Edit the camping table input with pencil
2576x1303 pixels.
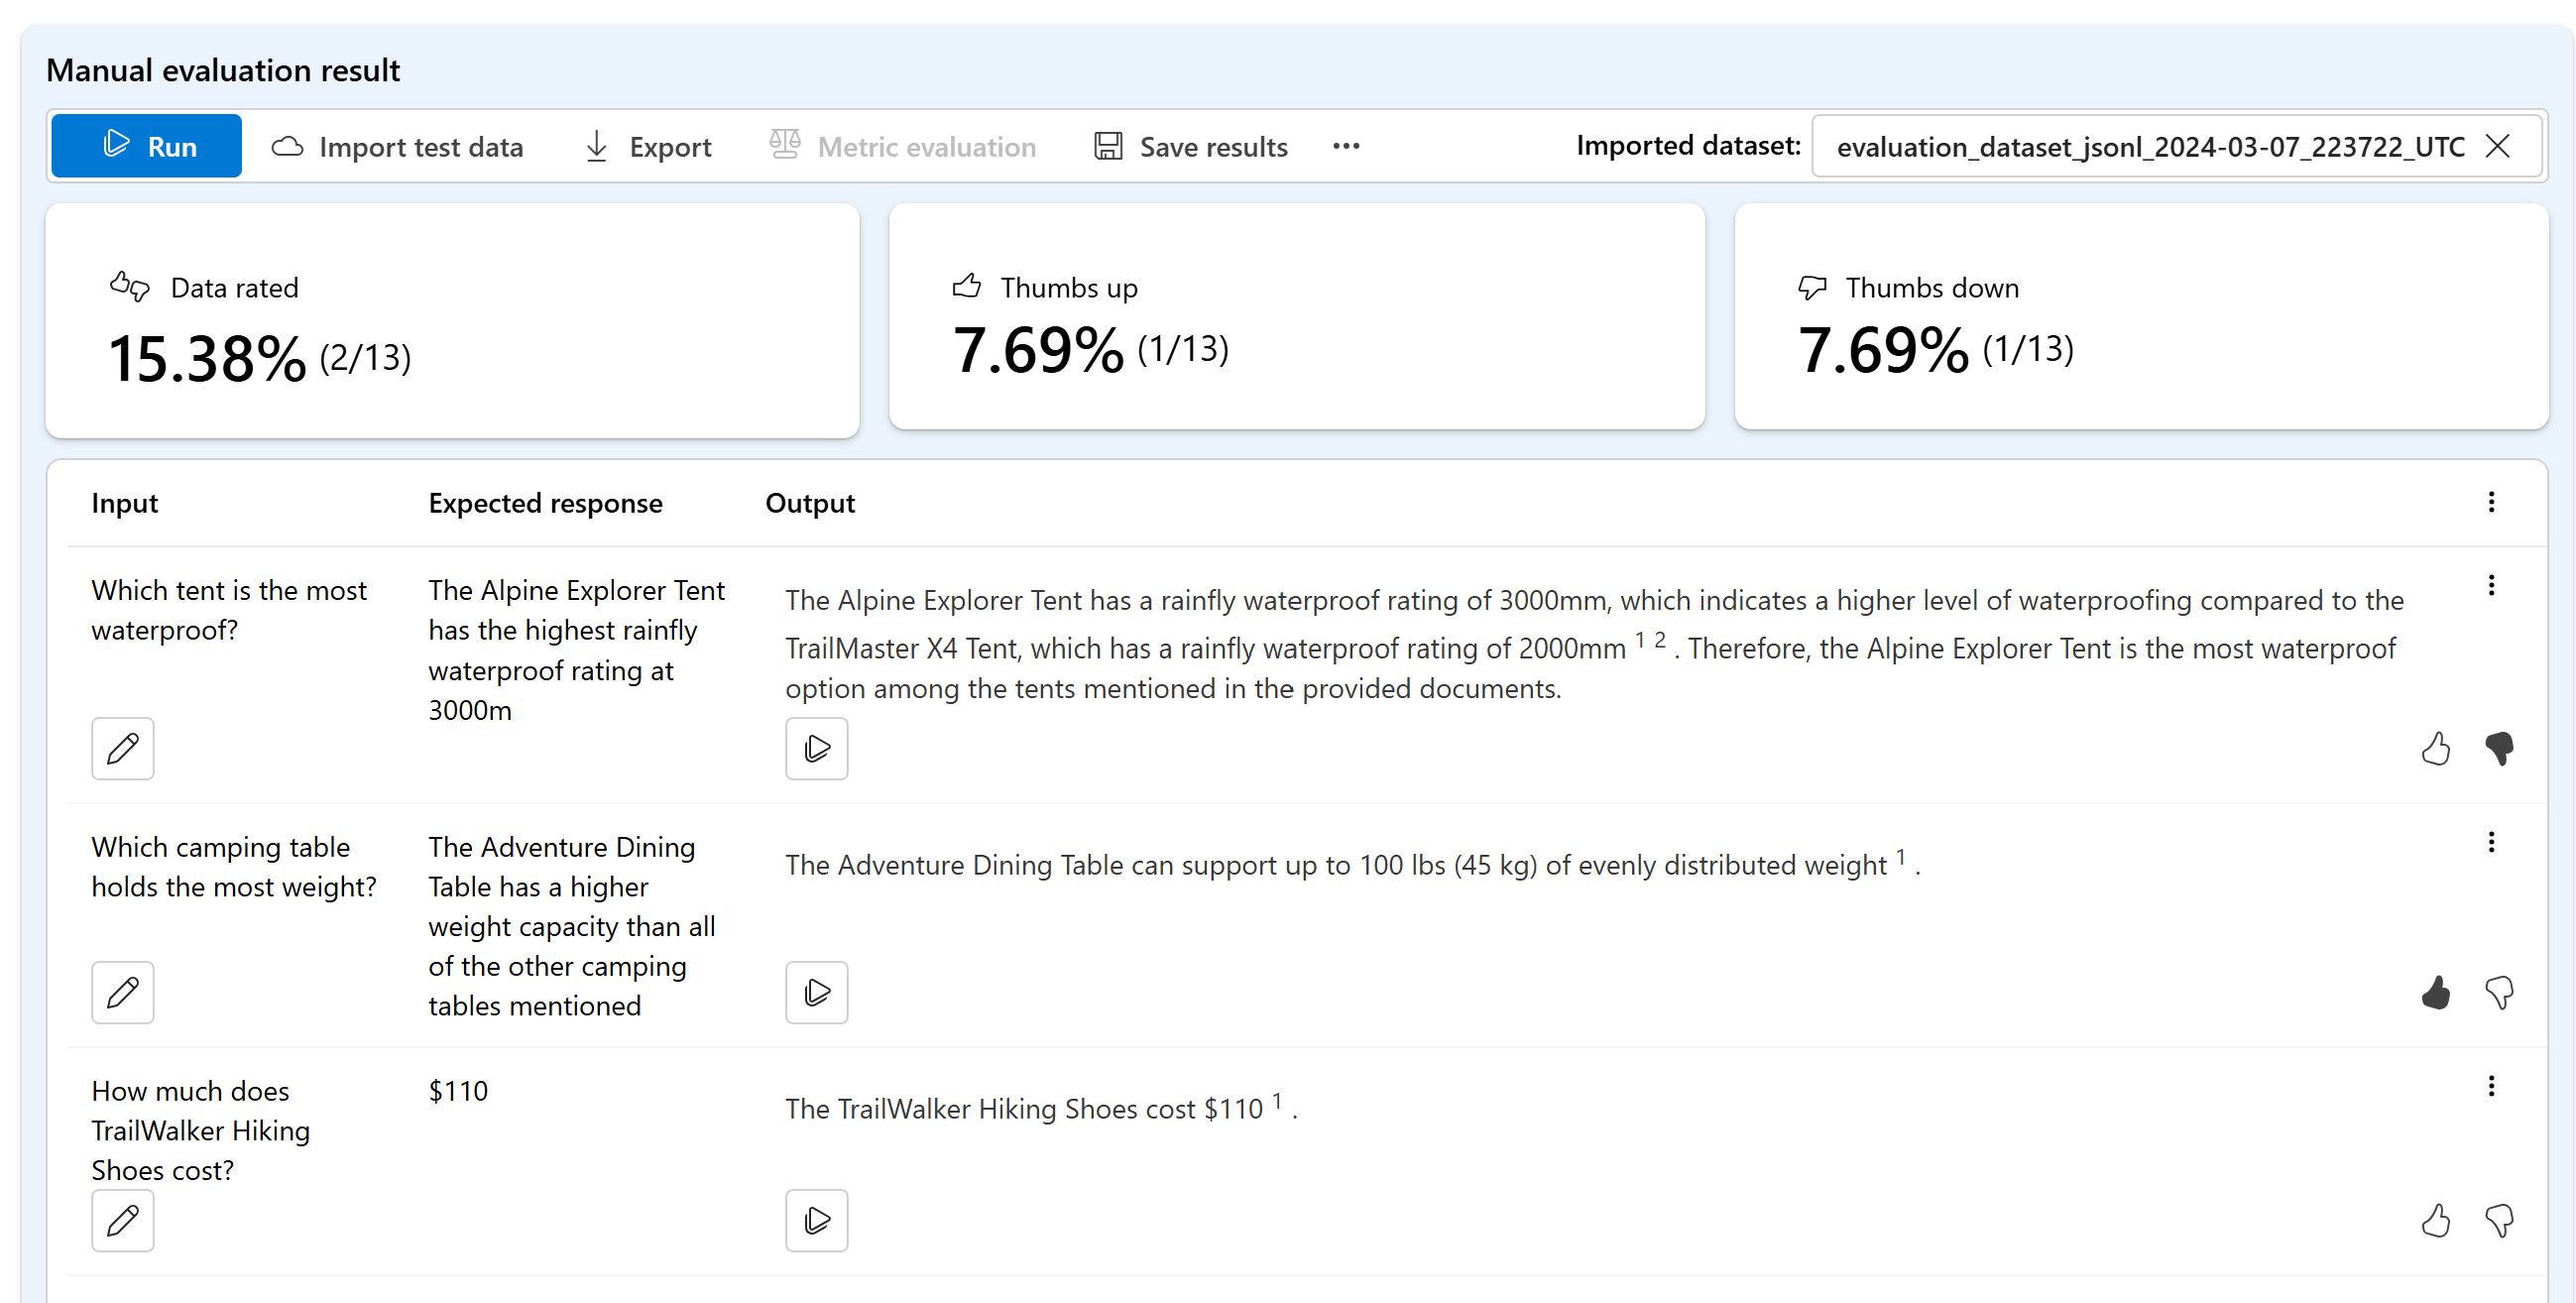pos(122,992)
